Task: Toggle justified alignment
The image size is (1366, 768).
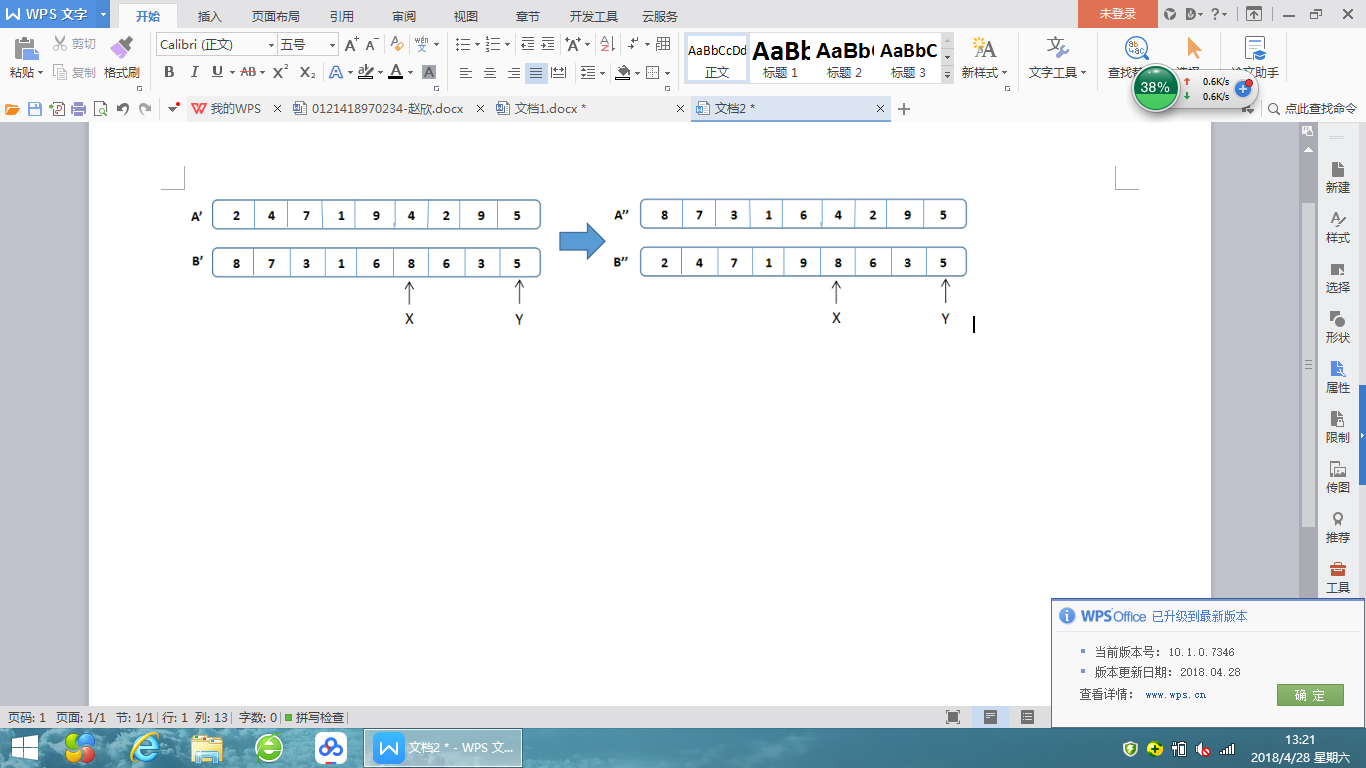Action: click(x=536, y=72)
